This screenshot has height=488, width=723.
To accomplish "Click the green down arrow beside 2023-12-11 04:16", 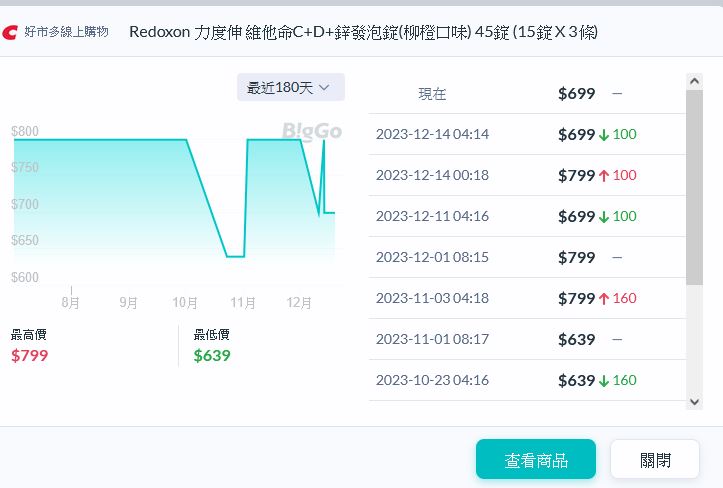I will tap(604, 216).
